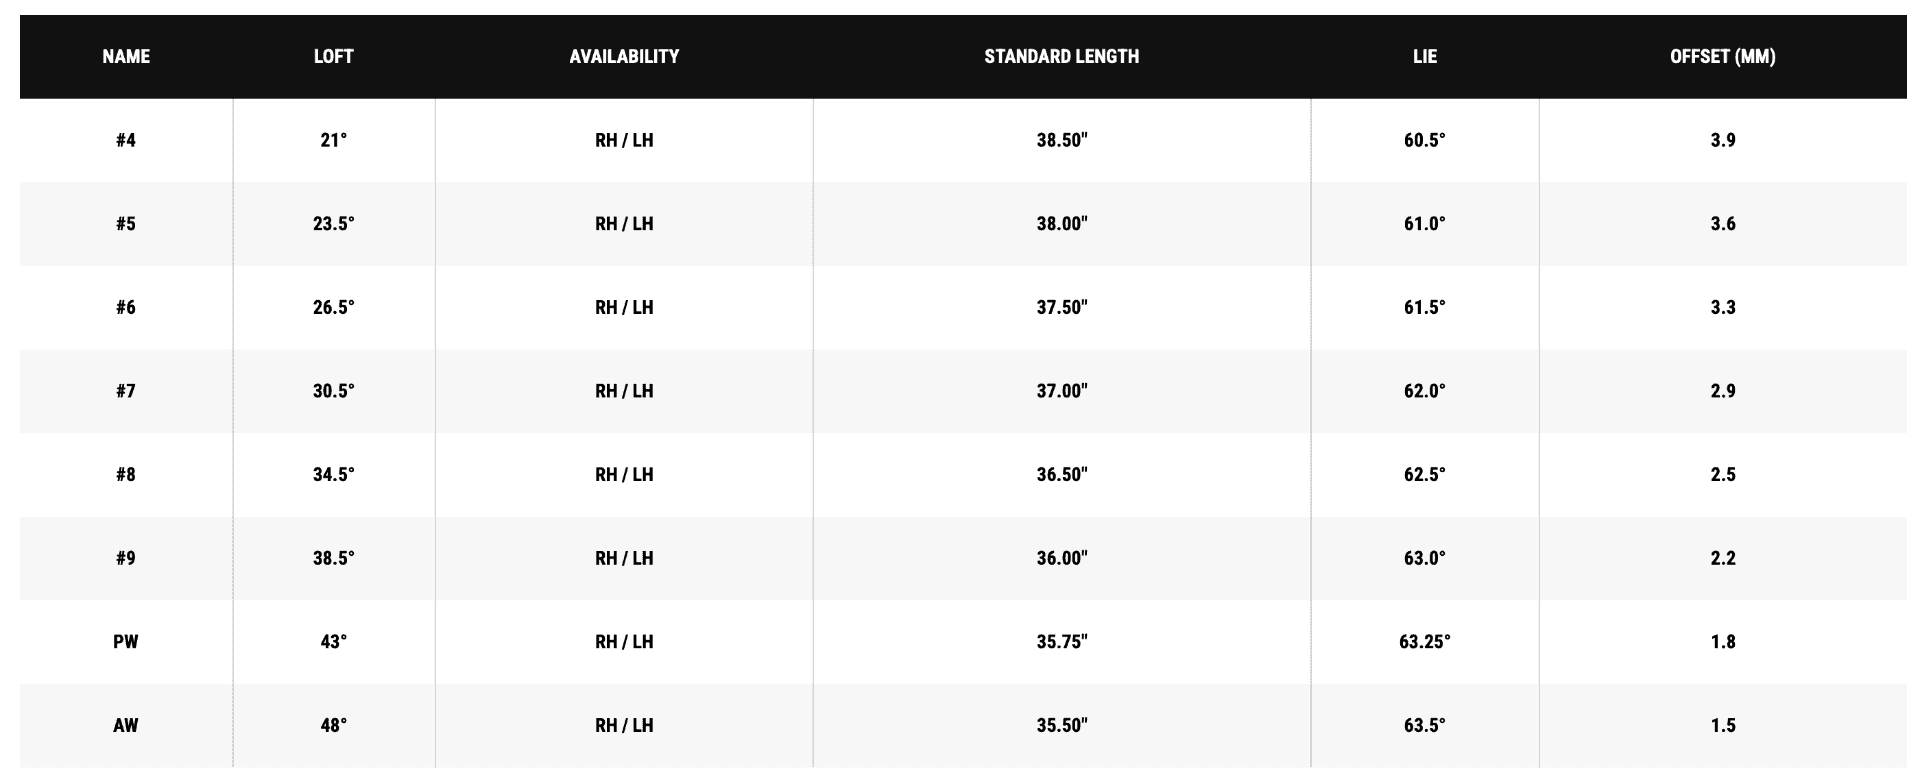
Task: Click the OFFSET (MM) column header
Action: 1722,57
